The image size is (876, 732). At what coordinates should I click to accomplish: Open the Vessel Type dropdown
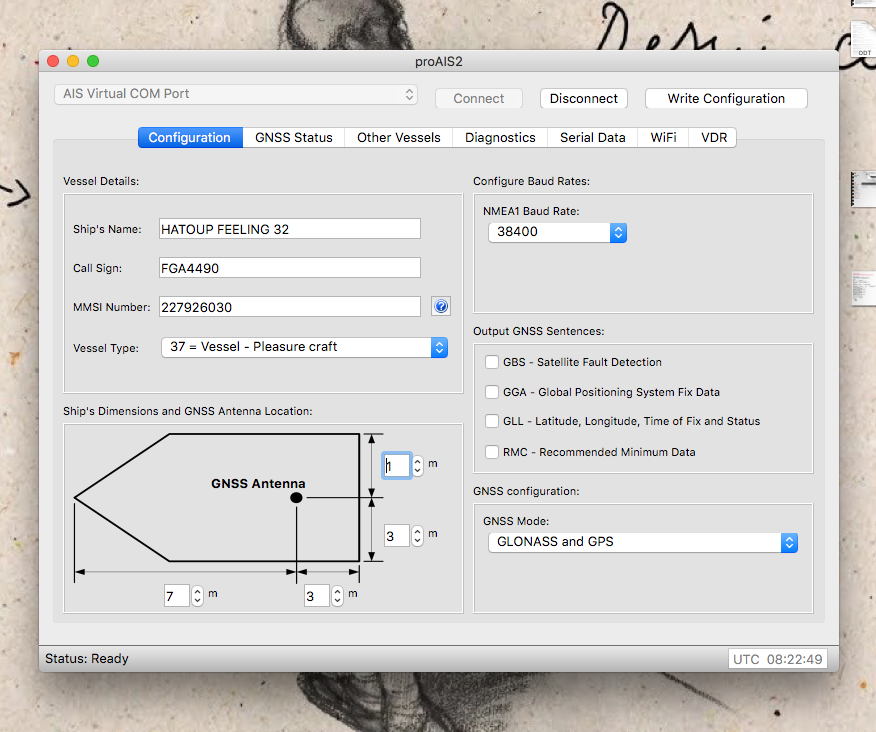[304, 347]
